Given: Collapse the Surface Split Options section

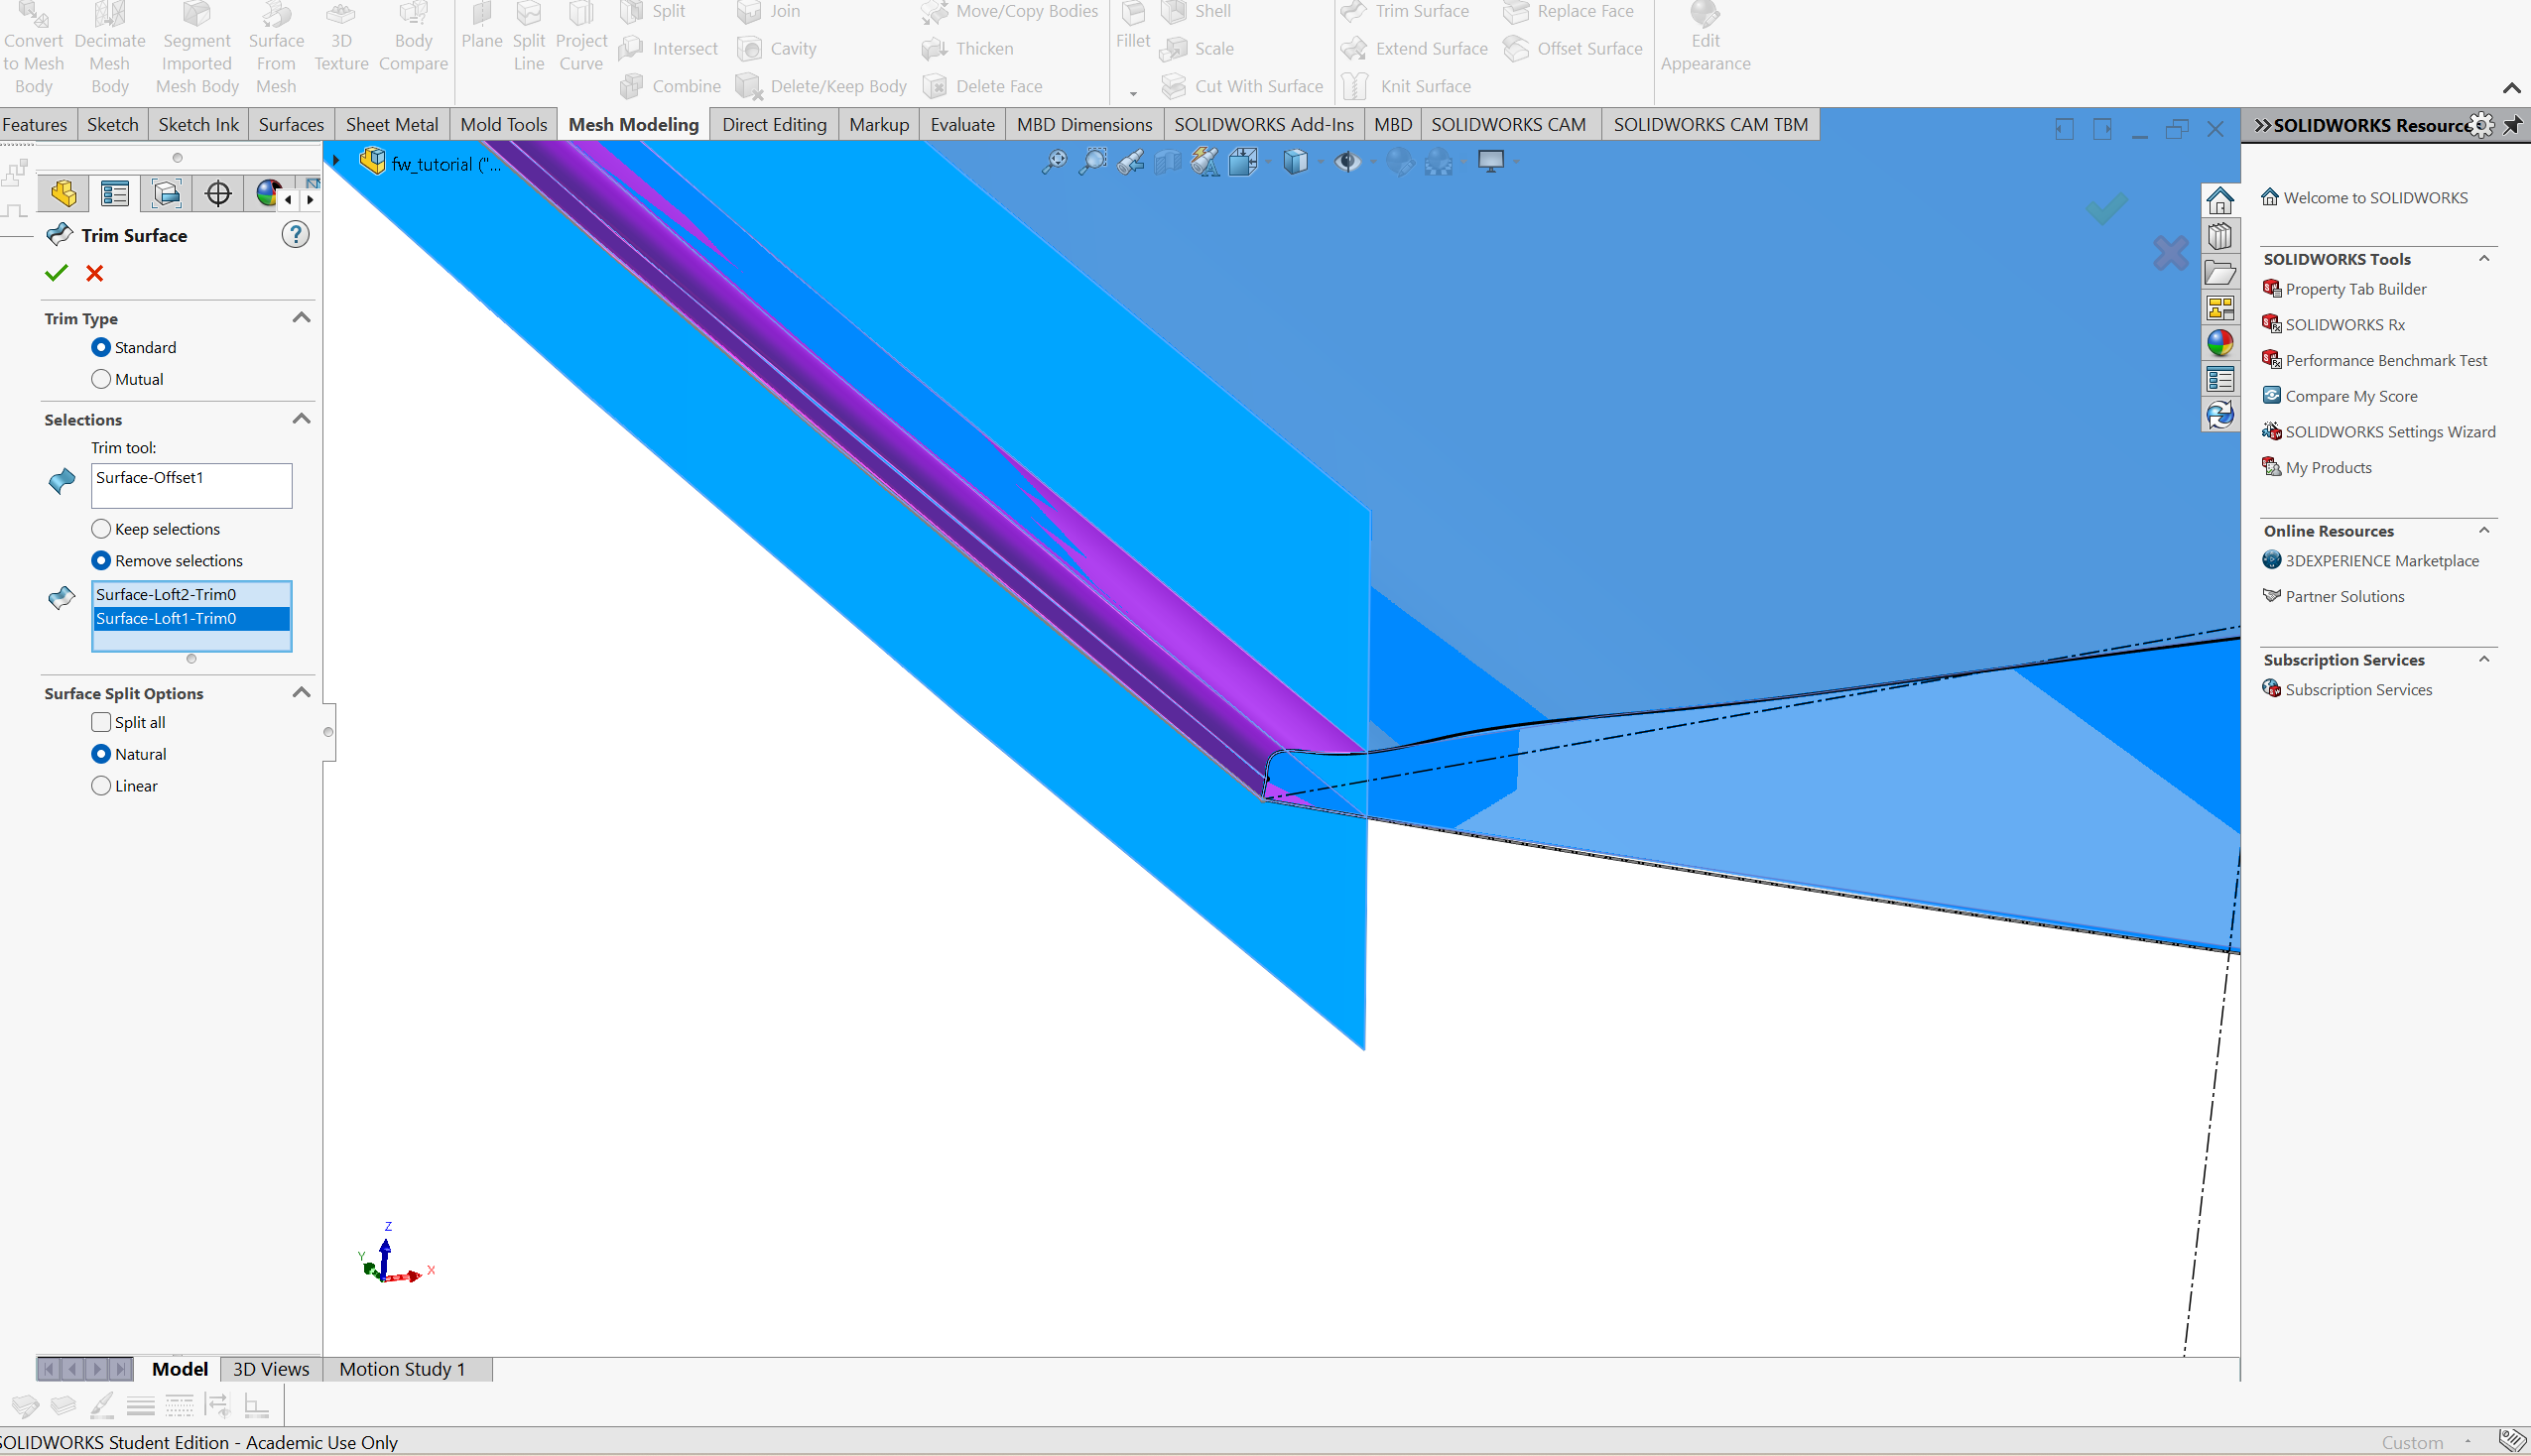Looking at the screenshot, I should tap(301, 693).
